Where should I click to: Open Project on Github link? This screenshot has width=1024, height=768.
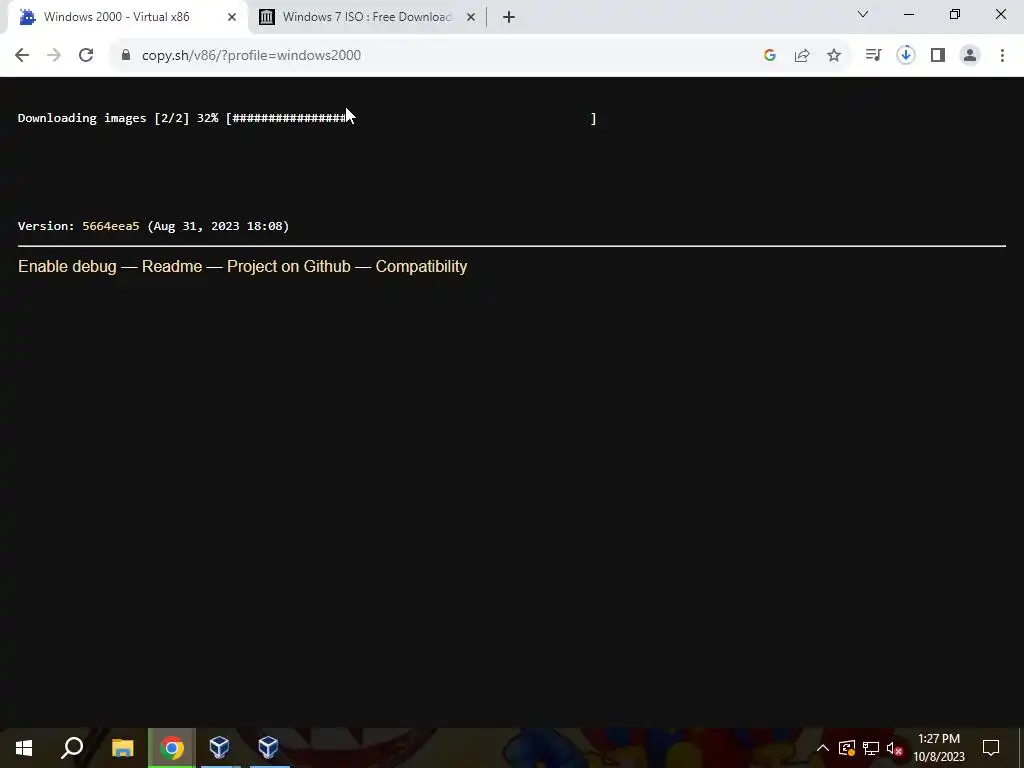click(x=289, y=266)
